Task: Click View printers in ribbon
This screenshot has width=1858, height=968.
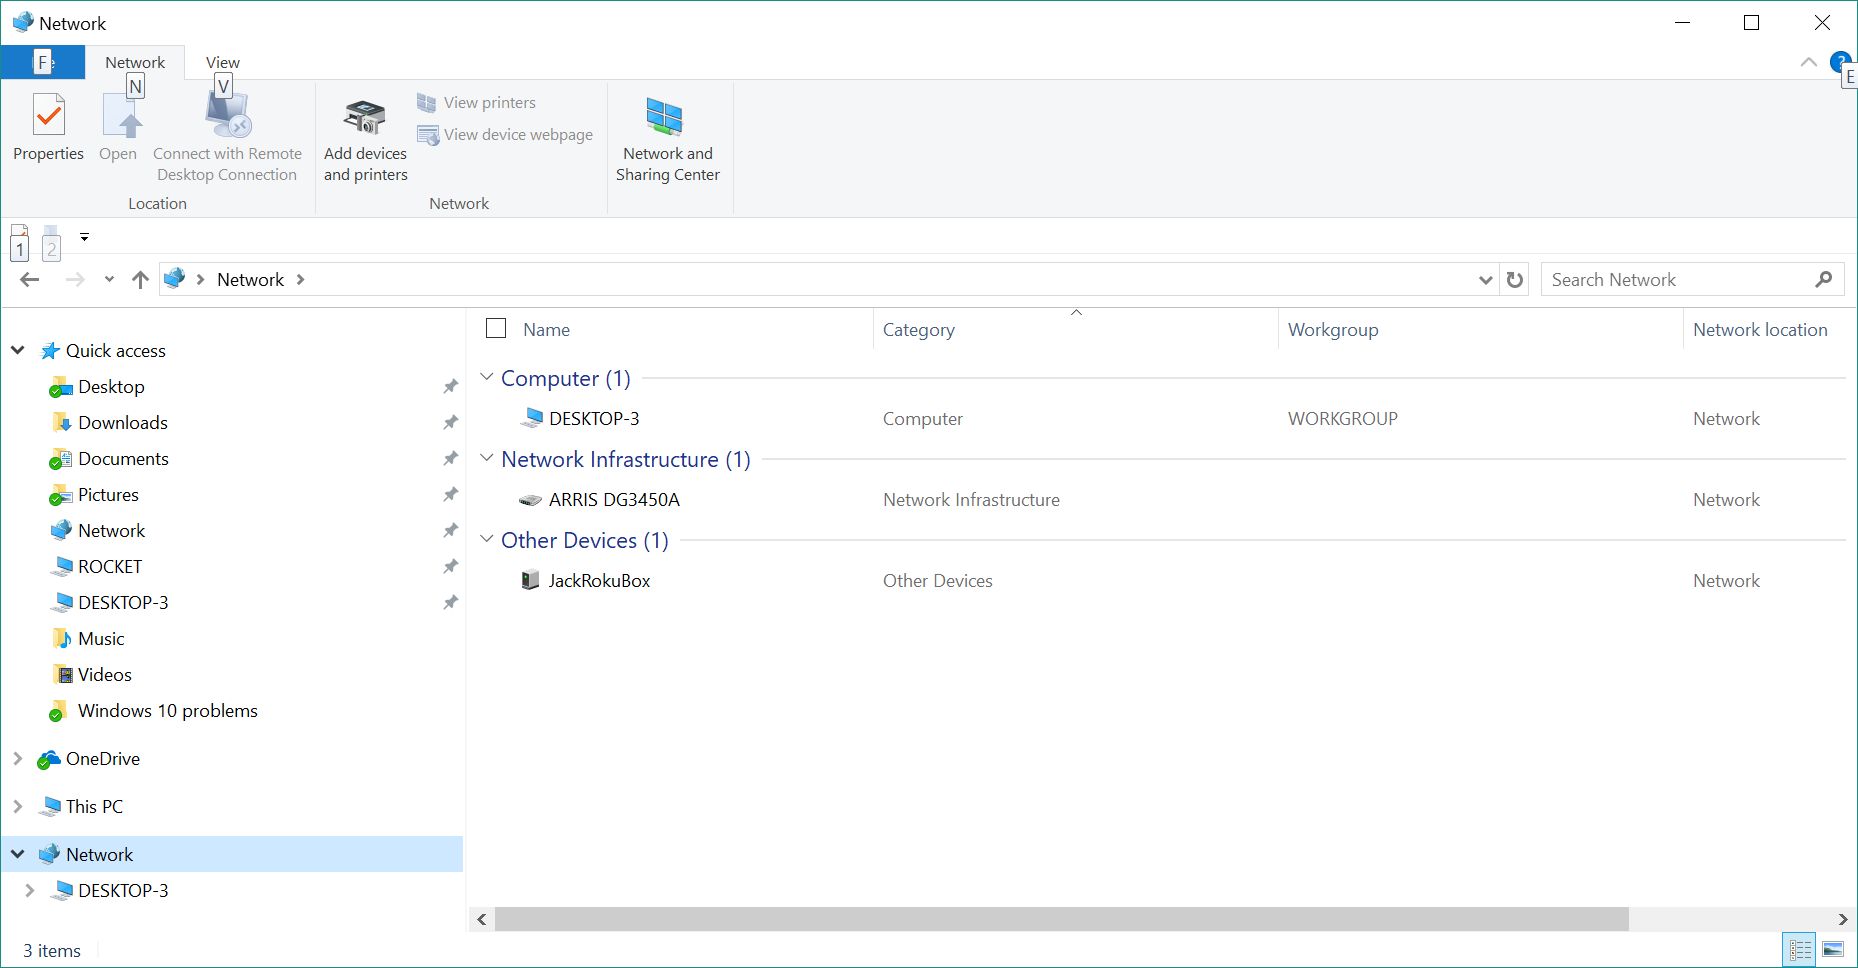Action: (476, 102)
